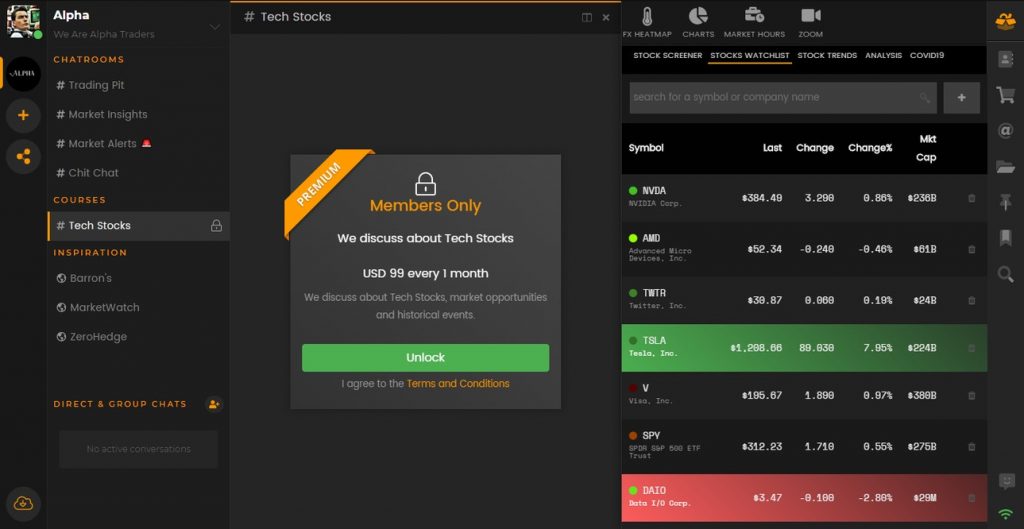Image resolution: width=1024 pixels, height=529 pixels.
Task: Open the files folder icon in right sidebar
Action: pyautogui.click(x=1005, y=167)
